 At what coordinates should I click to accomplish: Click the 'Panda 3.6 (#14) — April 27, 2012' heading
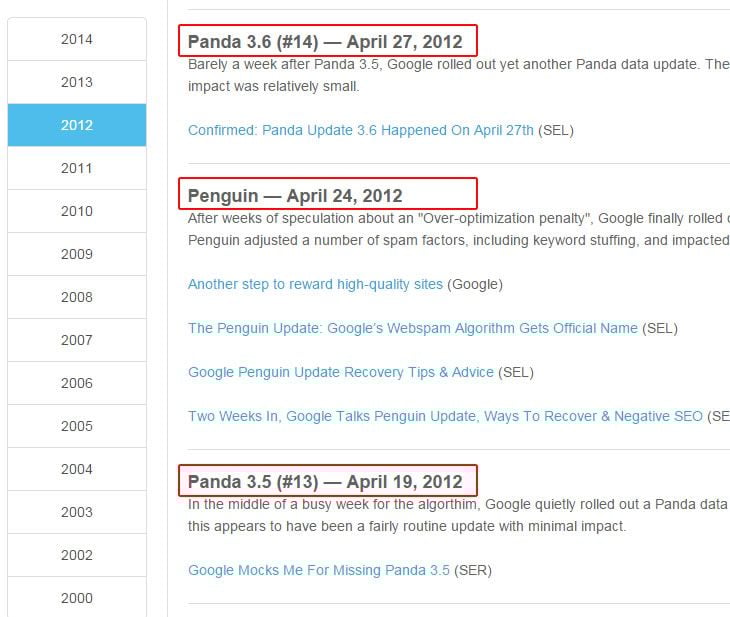325,42
